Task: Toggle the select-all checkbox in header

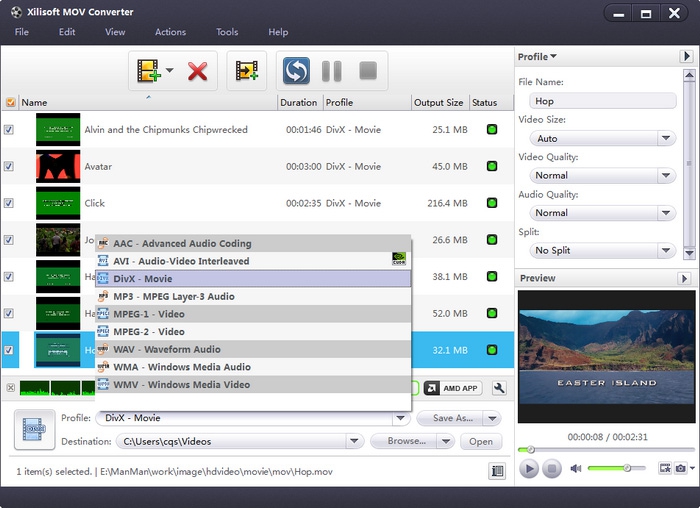Action: coord(10,103)
